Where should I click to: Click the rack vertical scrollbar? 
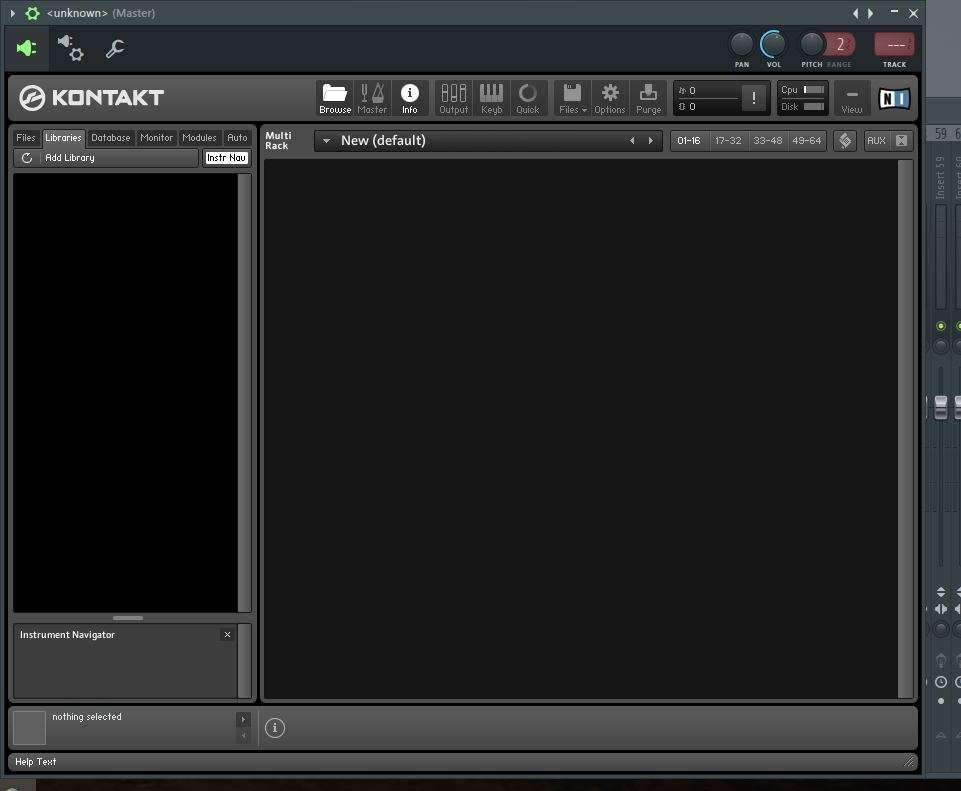point(905,428)
